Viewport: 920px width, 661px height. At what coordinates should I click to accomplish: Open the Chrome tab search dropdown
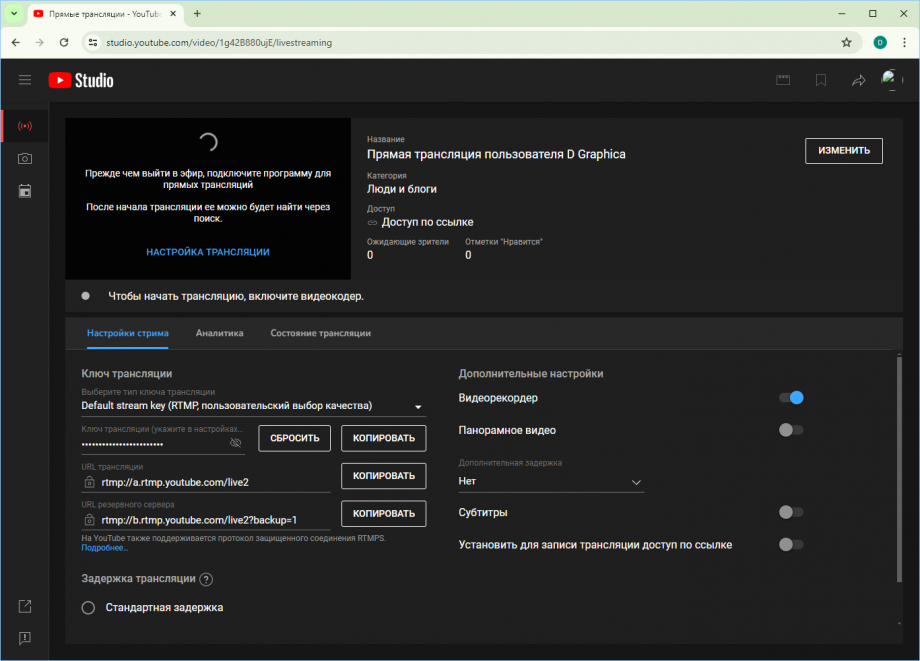click(14, 13)
